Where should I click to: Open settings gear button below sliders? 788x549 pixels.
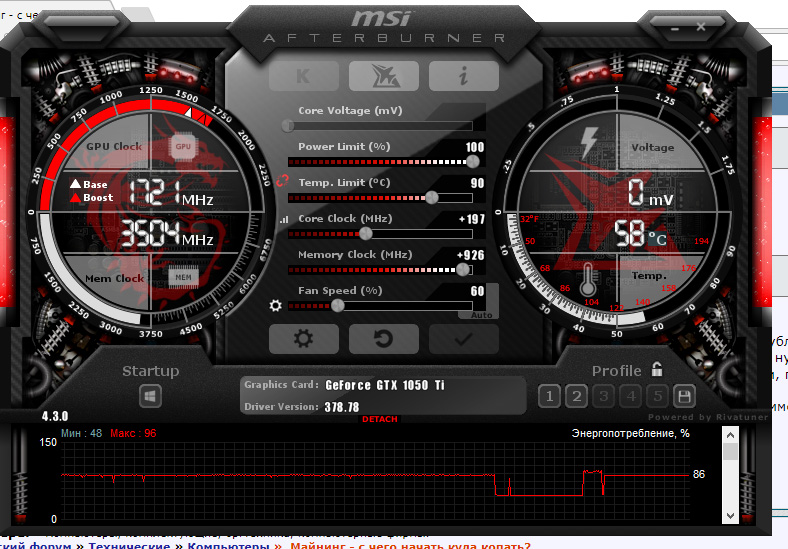304,338
